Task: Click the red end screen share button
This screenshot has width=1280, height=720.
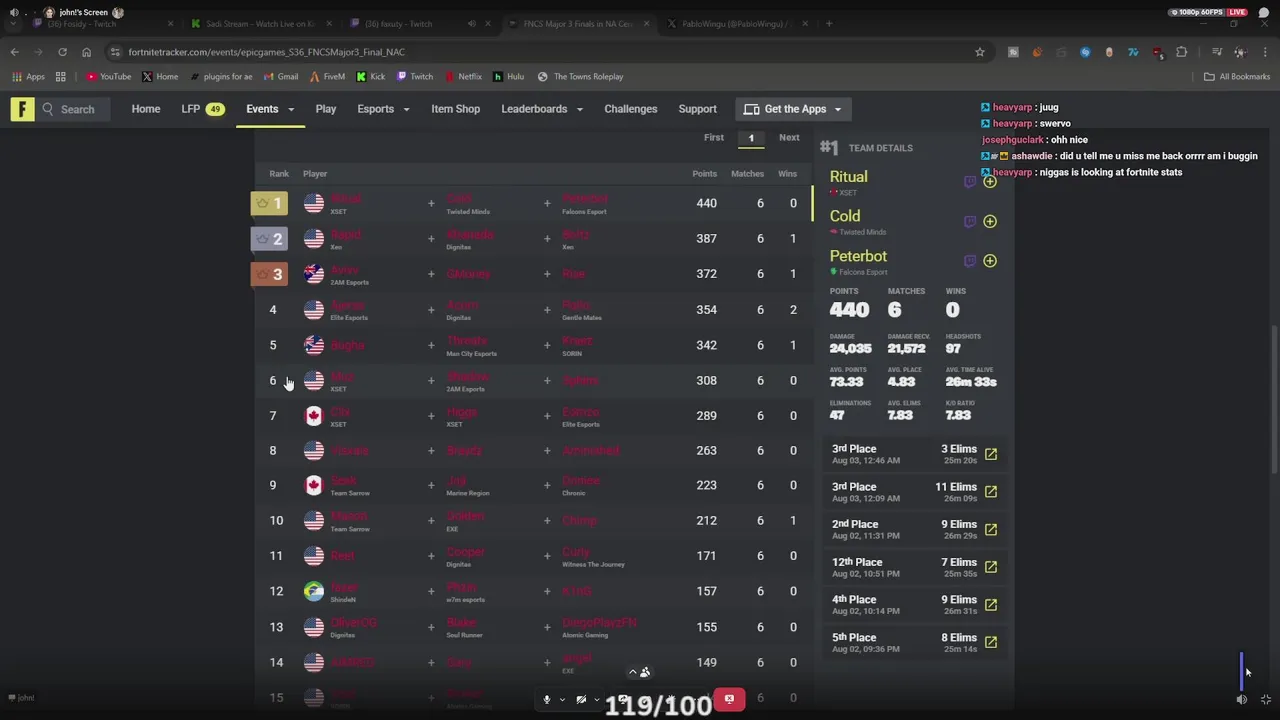Action: point(729,699)
